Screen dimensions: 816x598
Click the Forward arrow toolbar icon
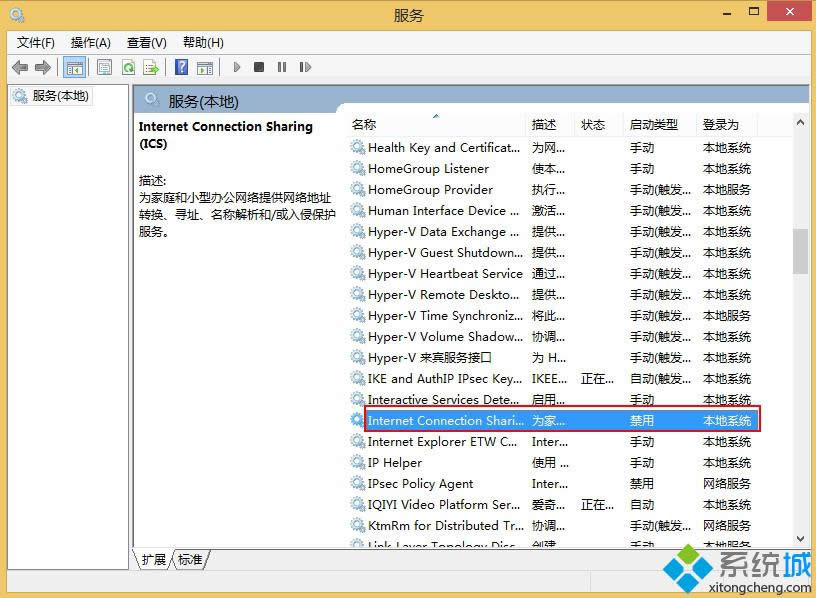point(43,67)
